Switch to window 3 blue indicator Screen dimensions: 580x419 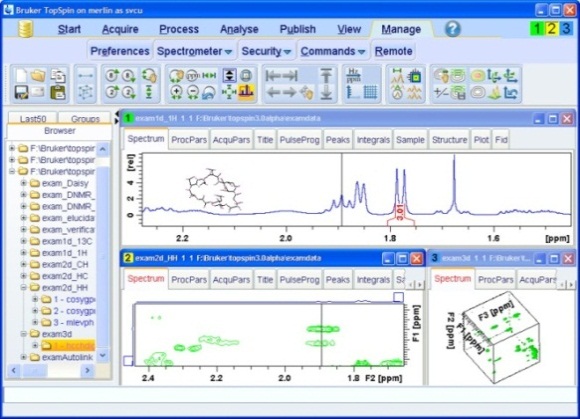[565, 29]
